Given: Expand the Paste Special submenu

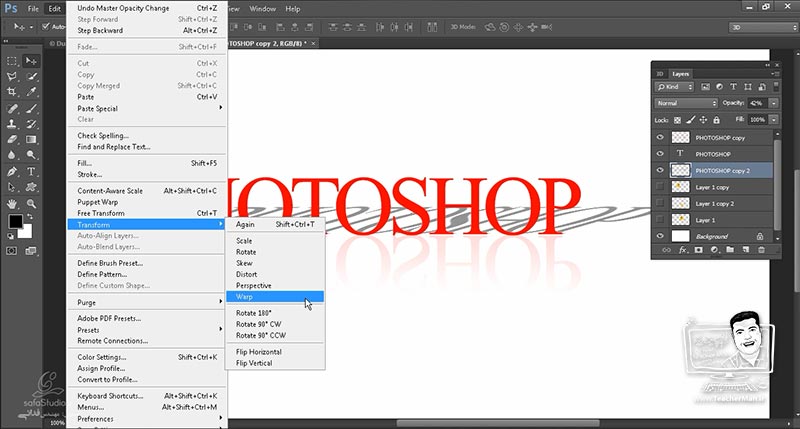Looking at the screenshot, I should point(147,108).
